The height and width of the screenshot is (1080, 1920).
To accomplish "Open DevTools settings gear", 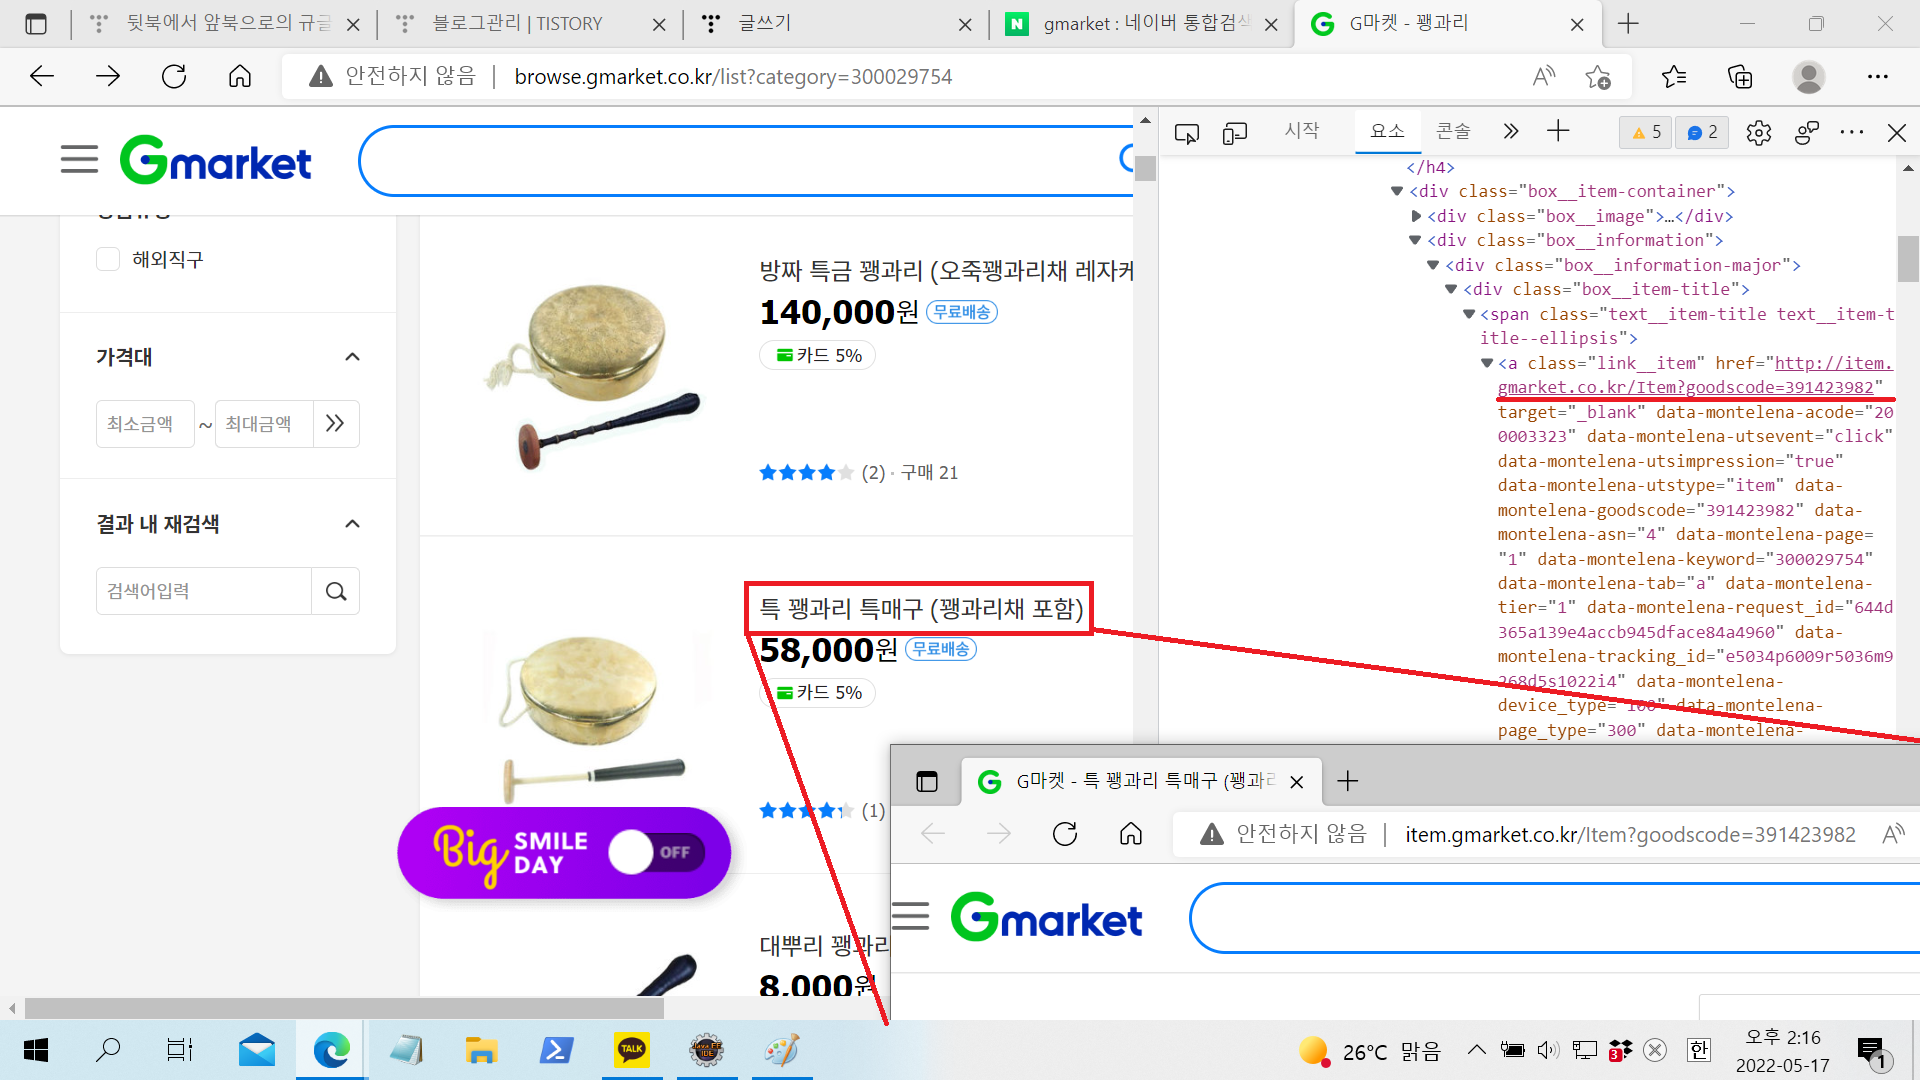I will coord(1758,132).
